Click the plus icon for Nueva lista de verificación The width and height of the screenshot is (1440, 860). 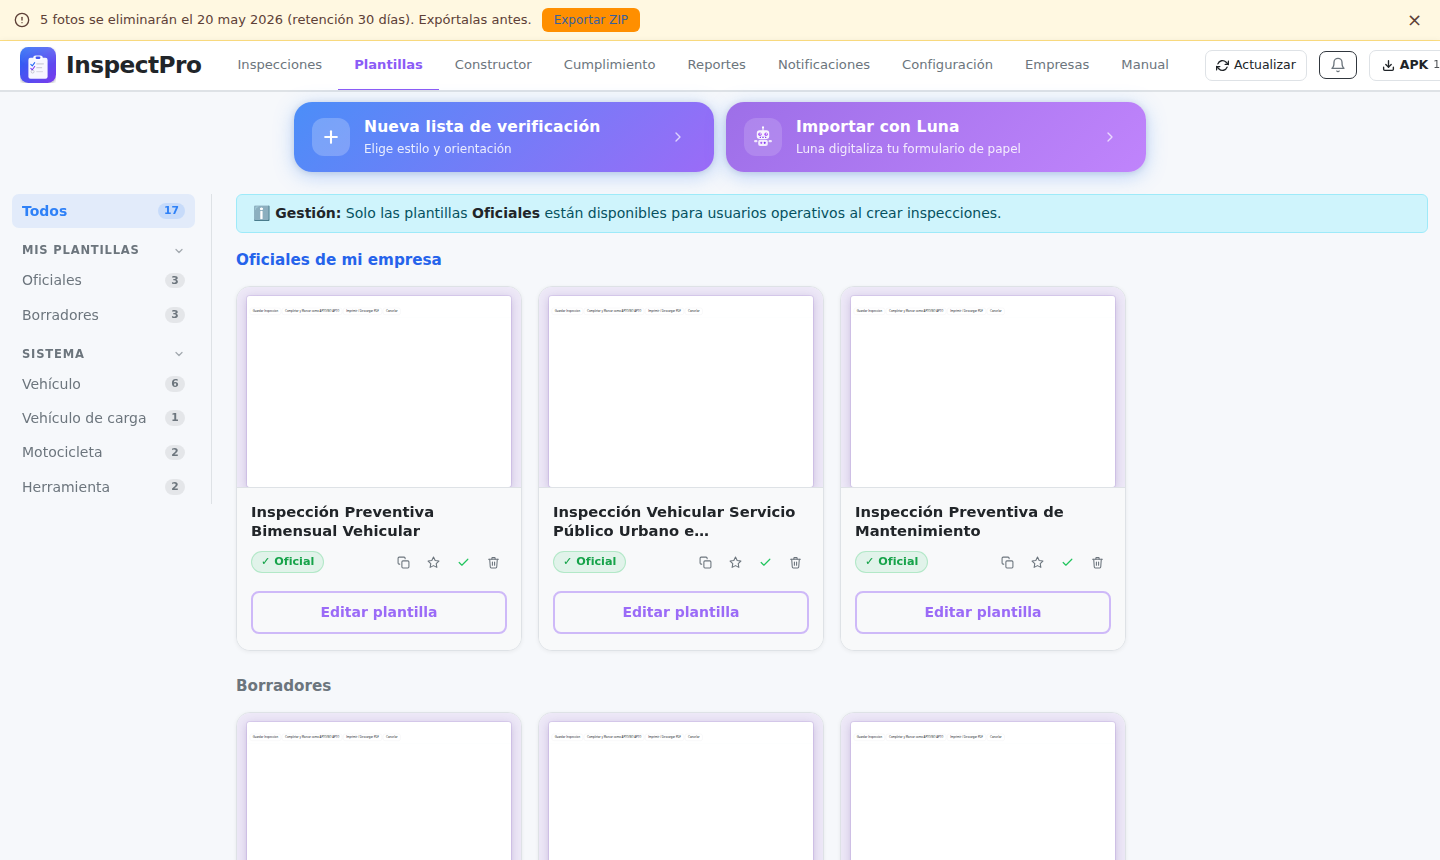331,137
